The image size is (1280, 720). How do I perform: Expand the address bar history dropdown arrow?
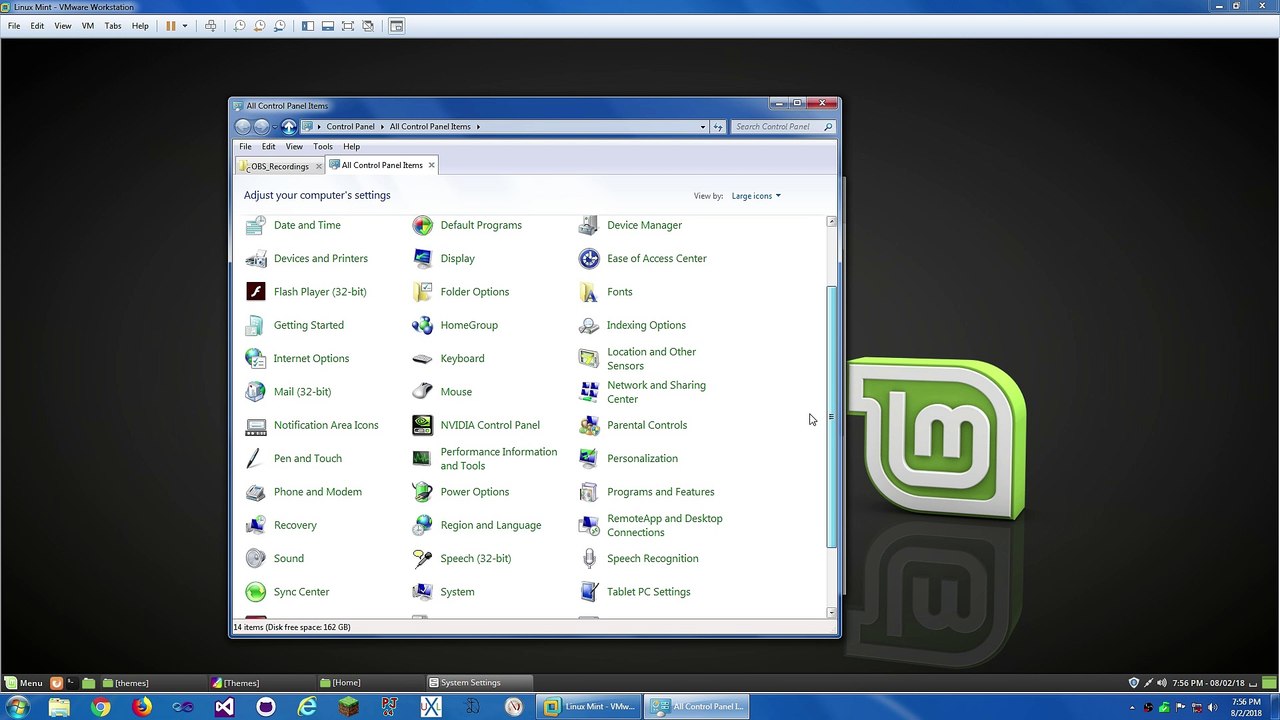click(703, 127)
